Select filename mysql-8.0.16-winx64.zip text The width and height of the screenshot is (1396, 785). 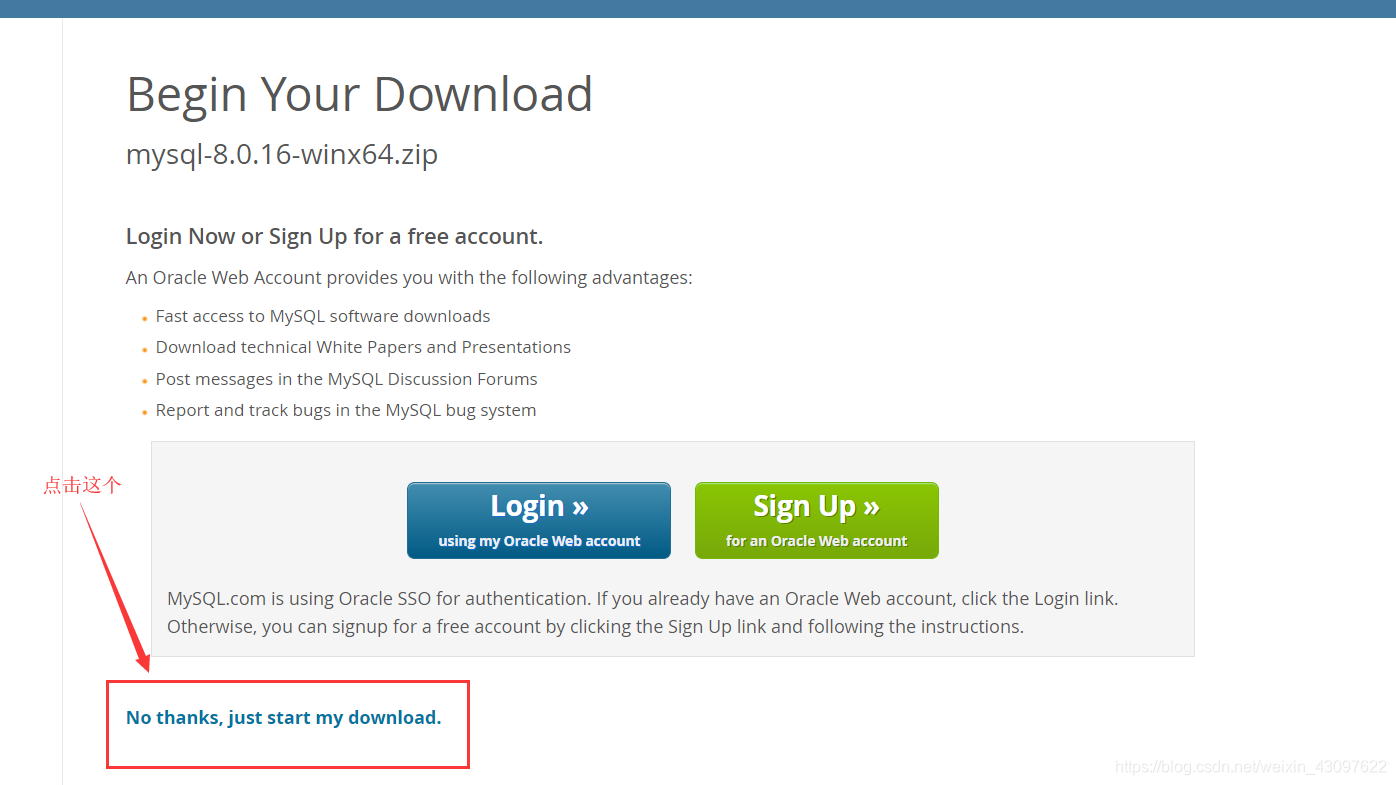[x=282, y=155]
